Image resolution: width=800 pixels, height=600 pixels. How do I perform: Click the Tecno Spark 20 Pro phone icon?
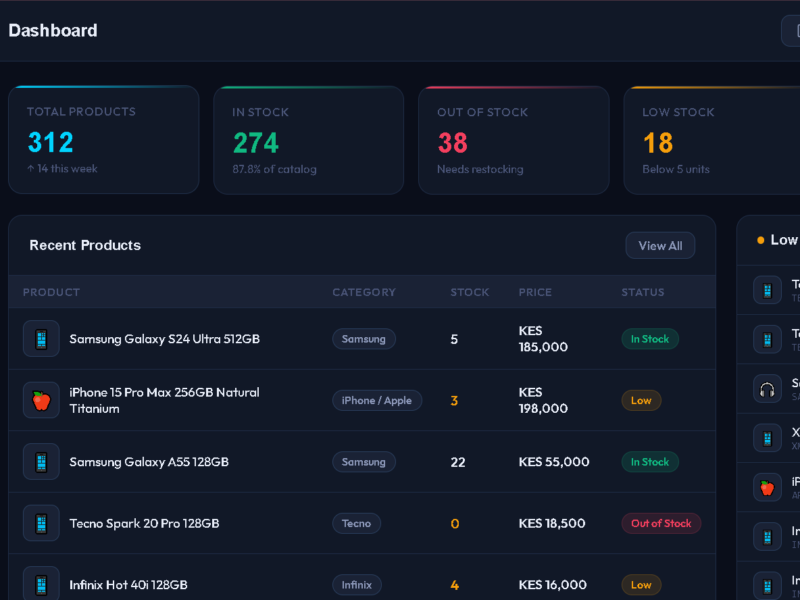coord(41,523)
